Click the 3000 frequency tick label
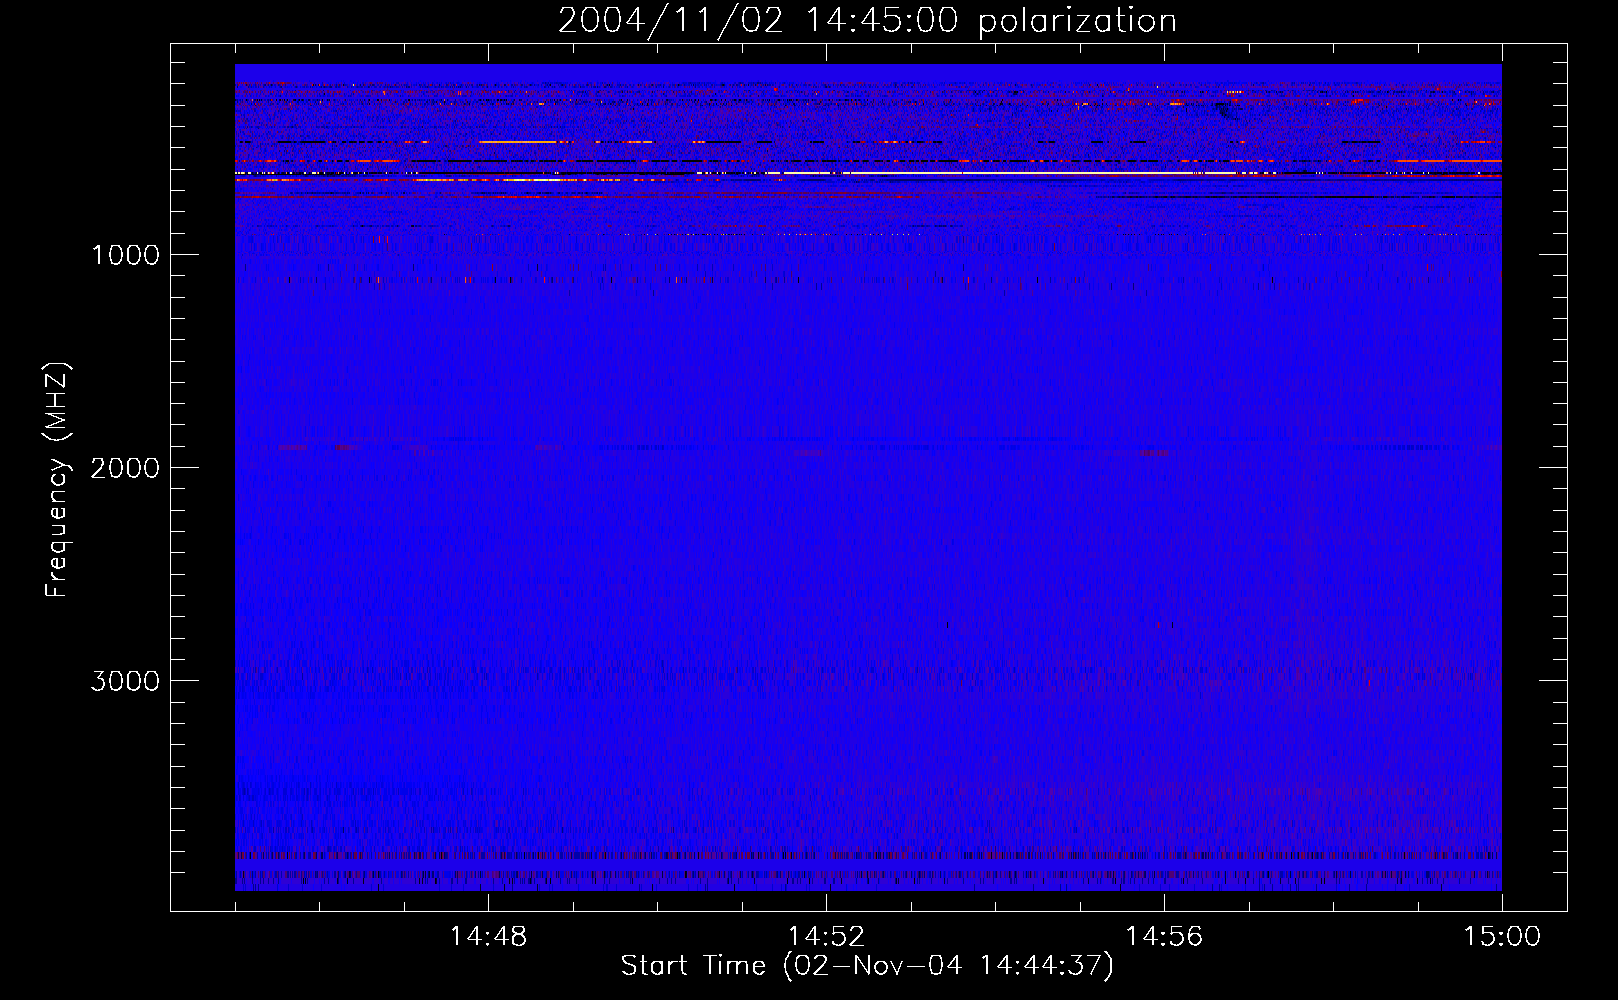The height and width of the screenshot is (1000, 1618). (x=125, y=681)
